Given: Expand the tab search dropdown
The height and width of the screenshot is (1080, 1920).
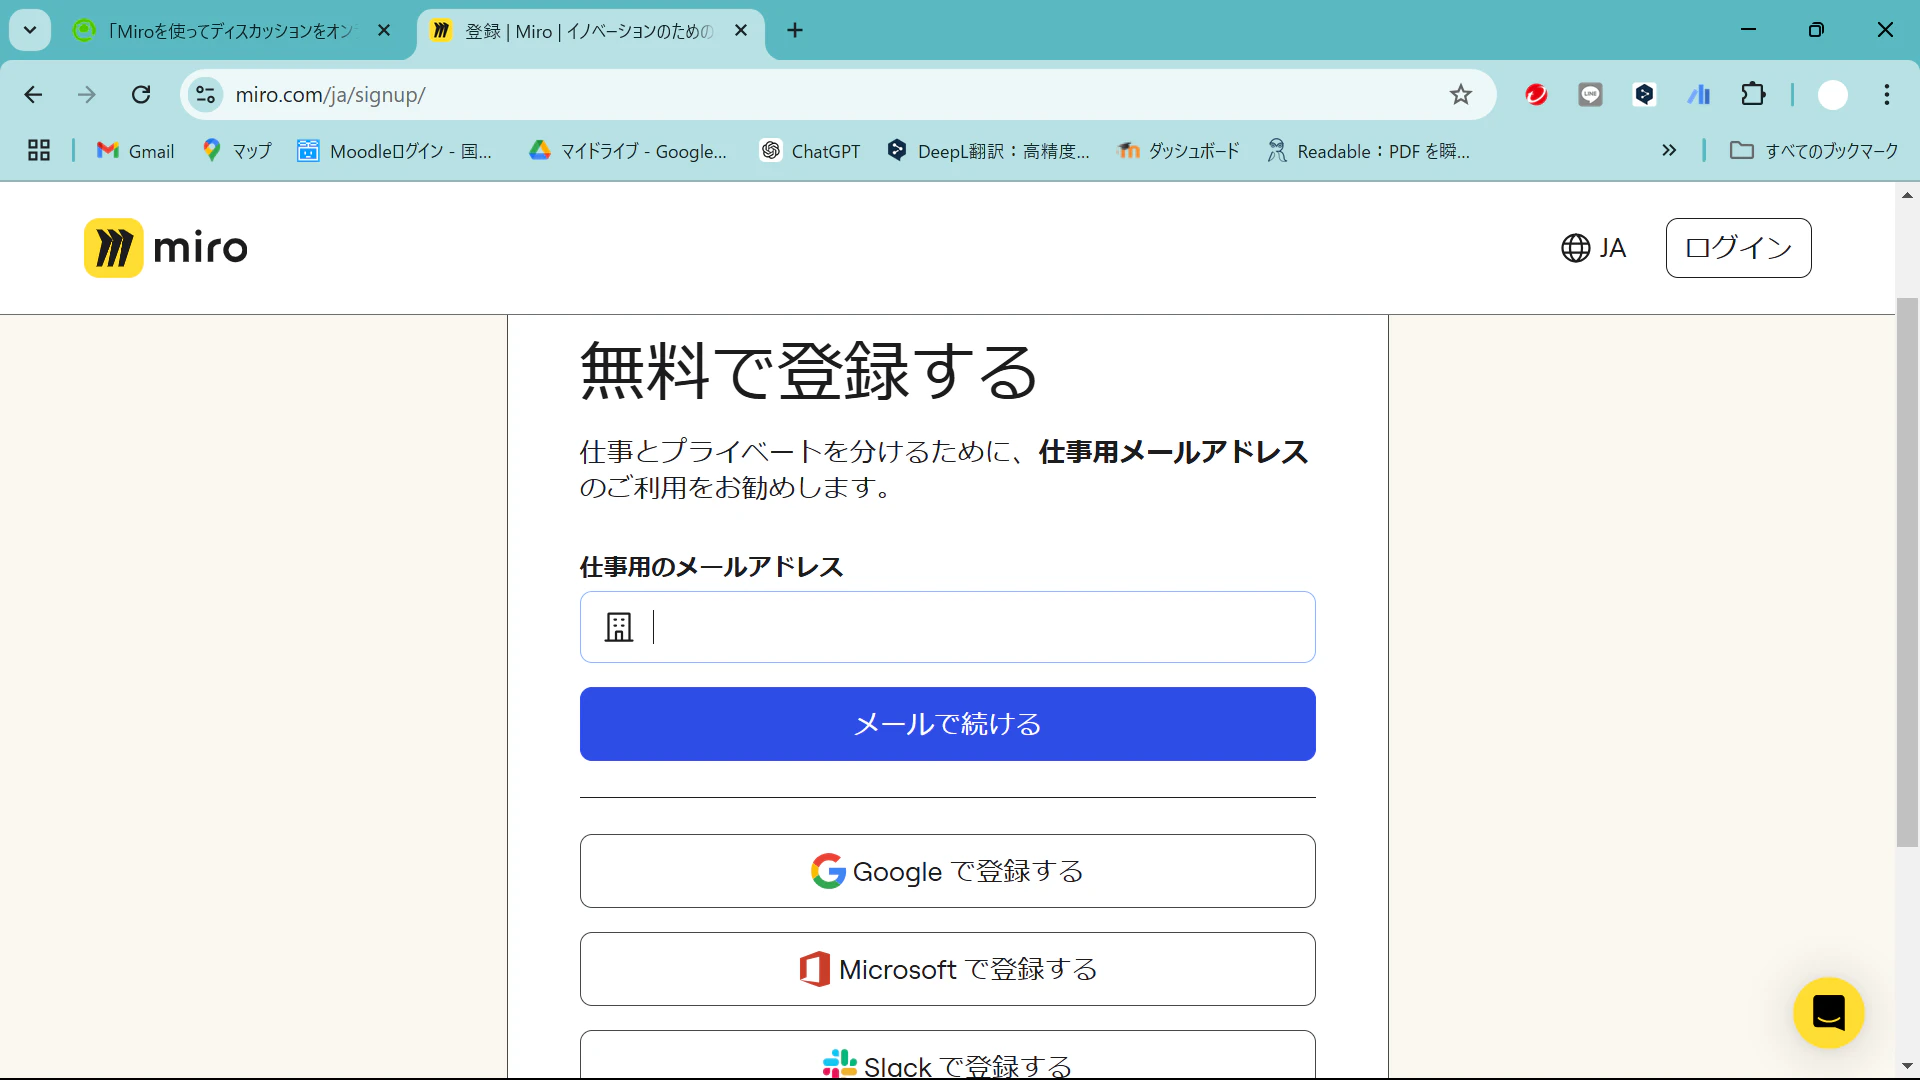Looking at the screenshot, I should [30, 30].
